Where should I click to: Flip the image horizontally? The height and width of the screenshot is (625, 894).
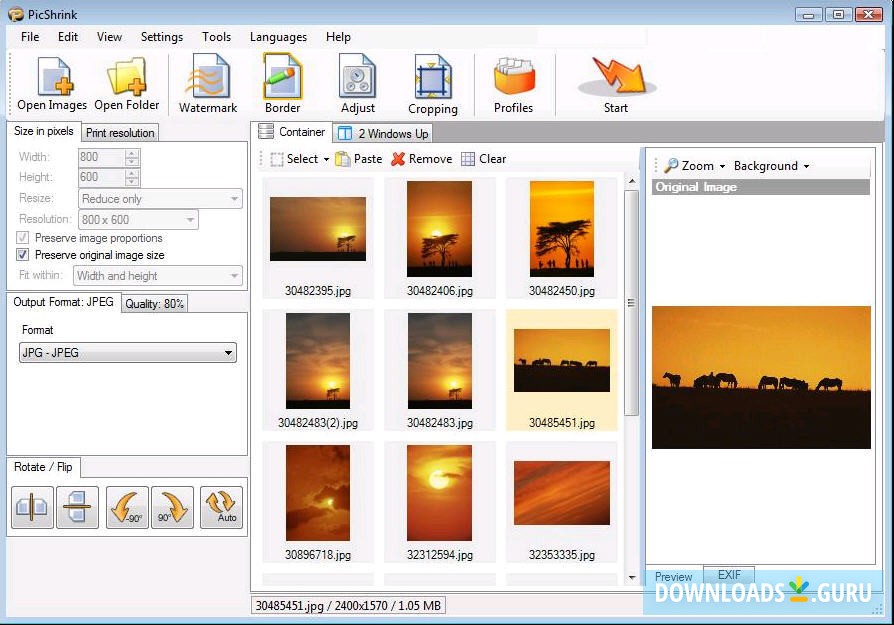coord(32,507)
